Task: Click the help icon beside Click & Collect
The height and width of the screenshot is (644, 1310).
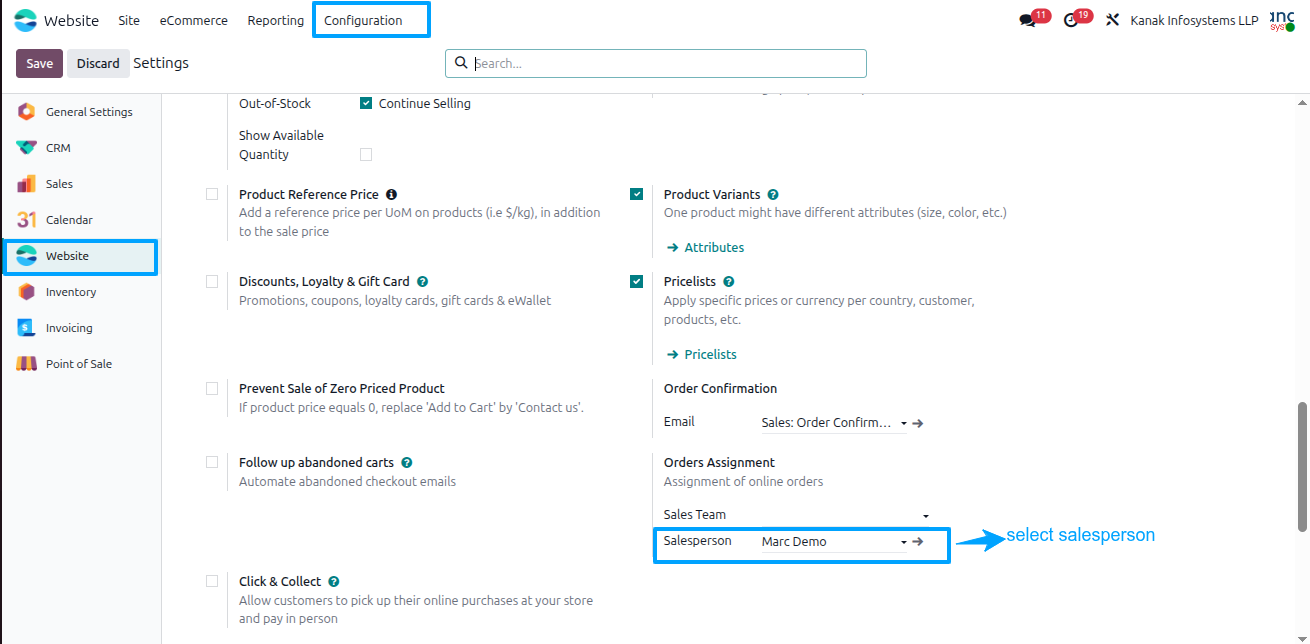Action: [x=334, y=582]
